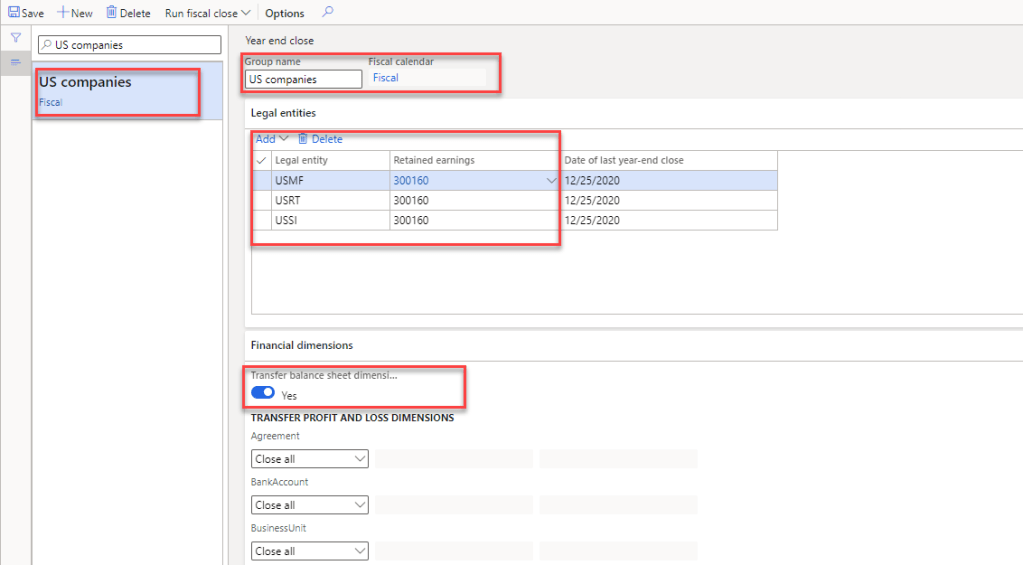Click the New plus icon
The height and width of the screenshot is (565, 1023).
(63, 13)
